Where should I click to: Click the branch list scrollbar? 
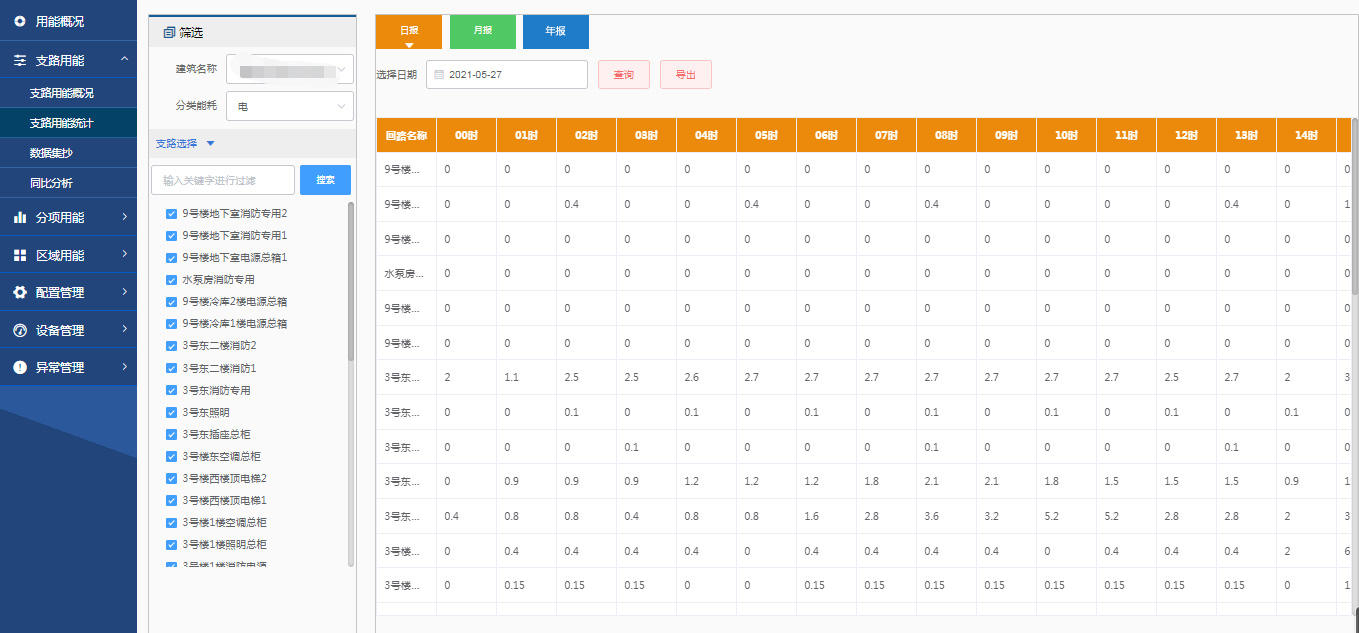coord(351,280)
